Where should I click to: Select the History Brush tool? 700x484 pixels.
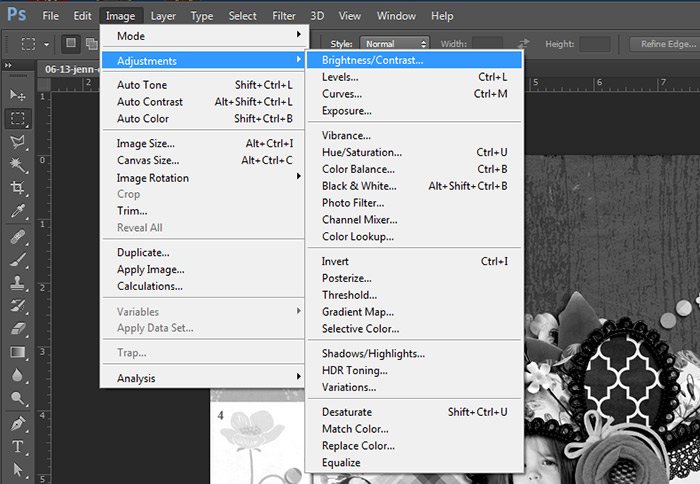coord(18,306)
